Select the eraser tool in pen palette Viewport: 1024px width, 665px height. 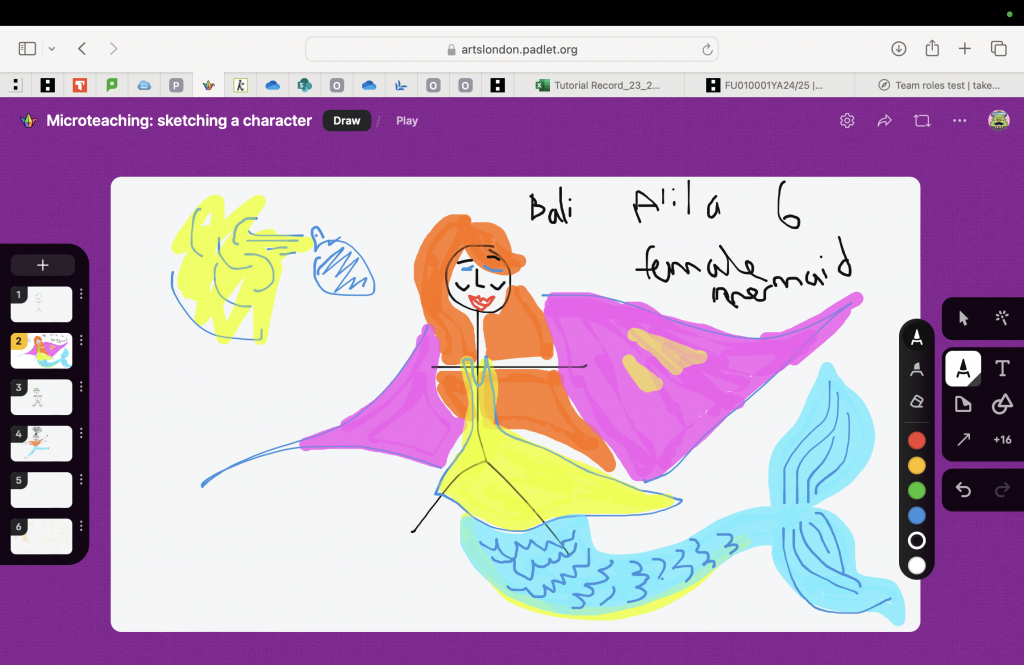[x=916, y=402]
